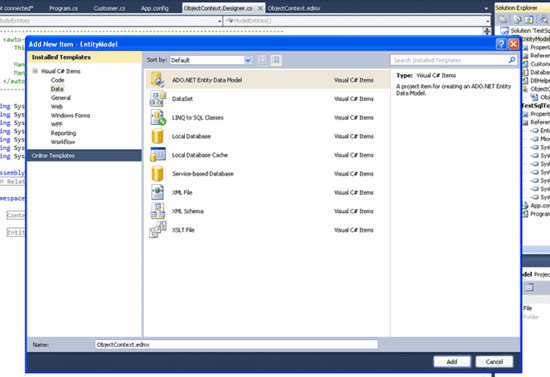The height and width of the screenshot is (377, 550).
Task: Select the General category
Action: click(61, 98)
